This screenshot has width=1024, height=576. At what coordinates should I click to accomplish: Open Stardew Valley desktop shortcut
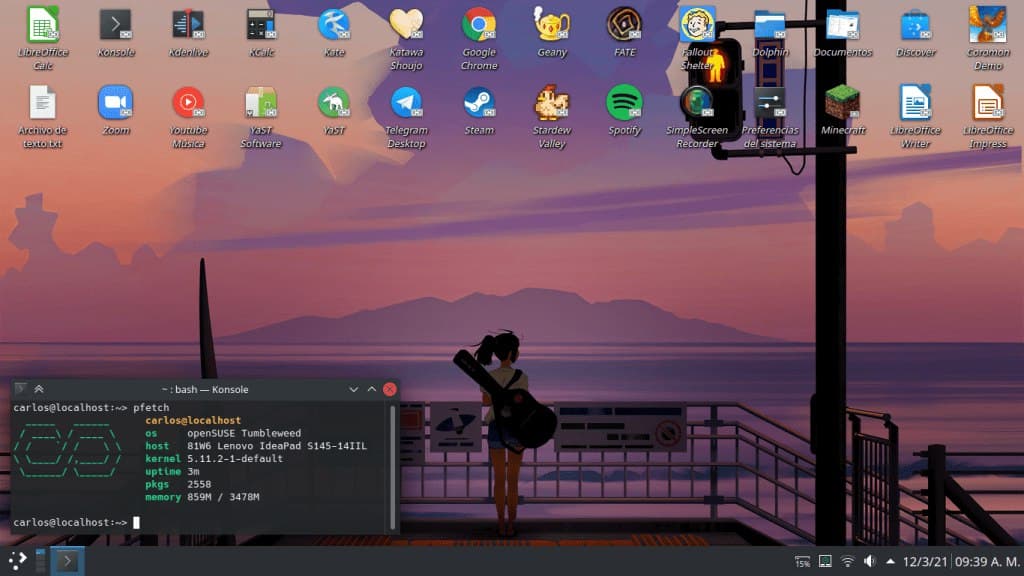pos(551,103)
